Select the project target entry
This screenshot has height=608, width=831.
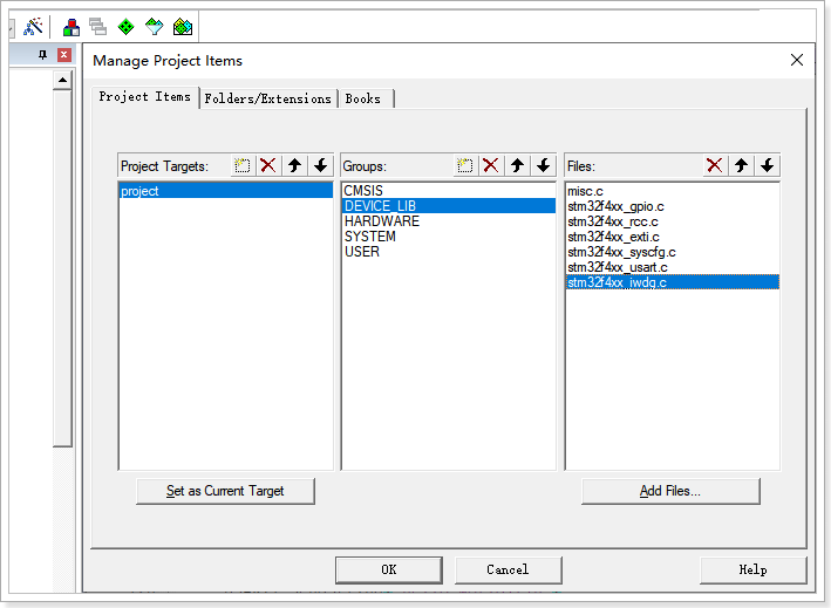[x=226, y=191]
